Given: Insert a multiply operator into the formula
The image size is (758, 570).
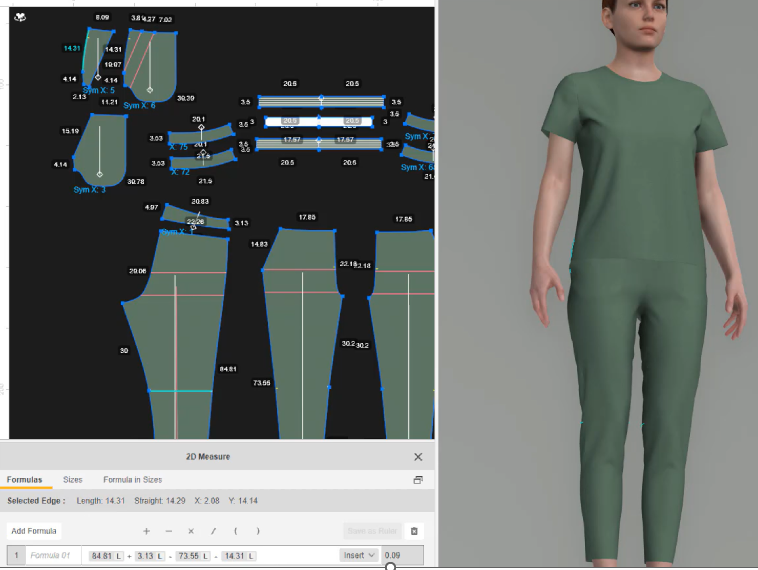Looking at the screenshot, I should (191, 531).
